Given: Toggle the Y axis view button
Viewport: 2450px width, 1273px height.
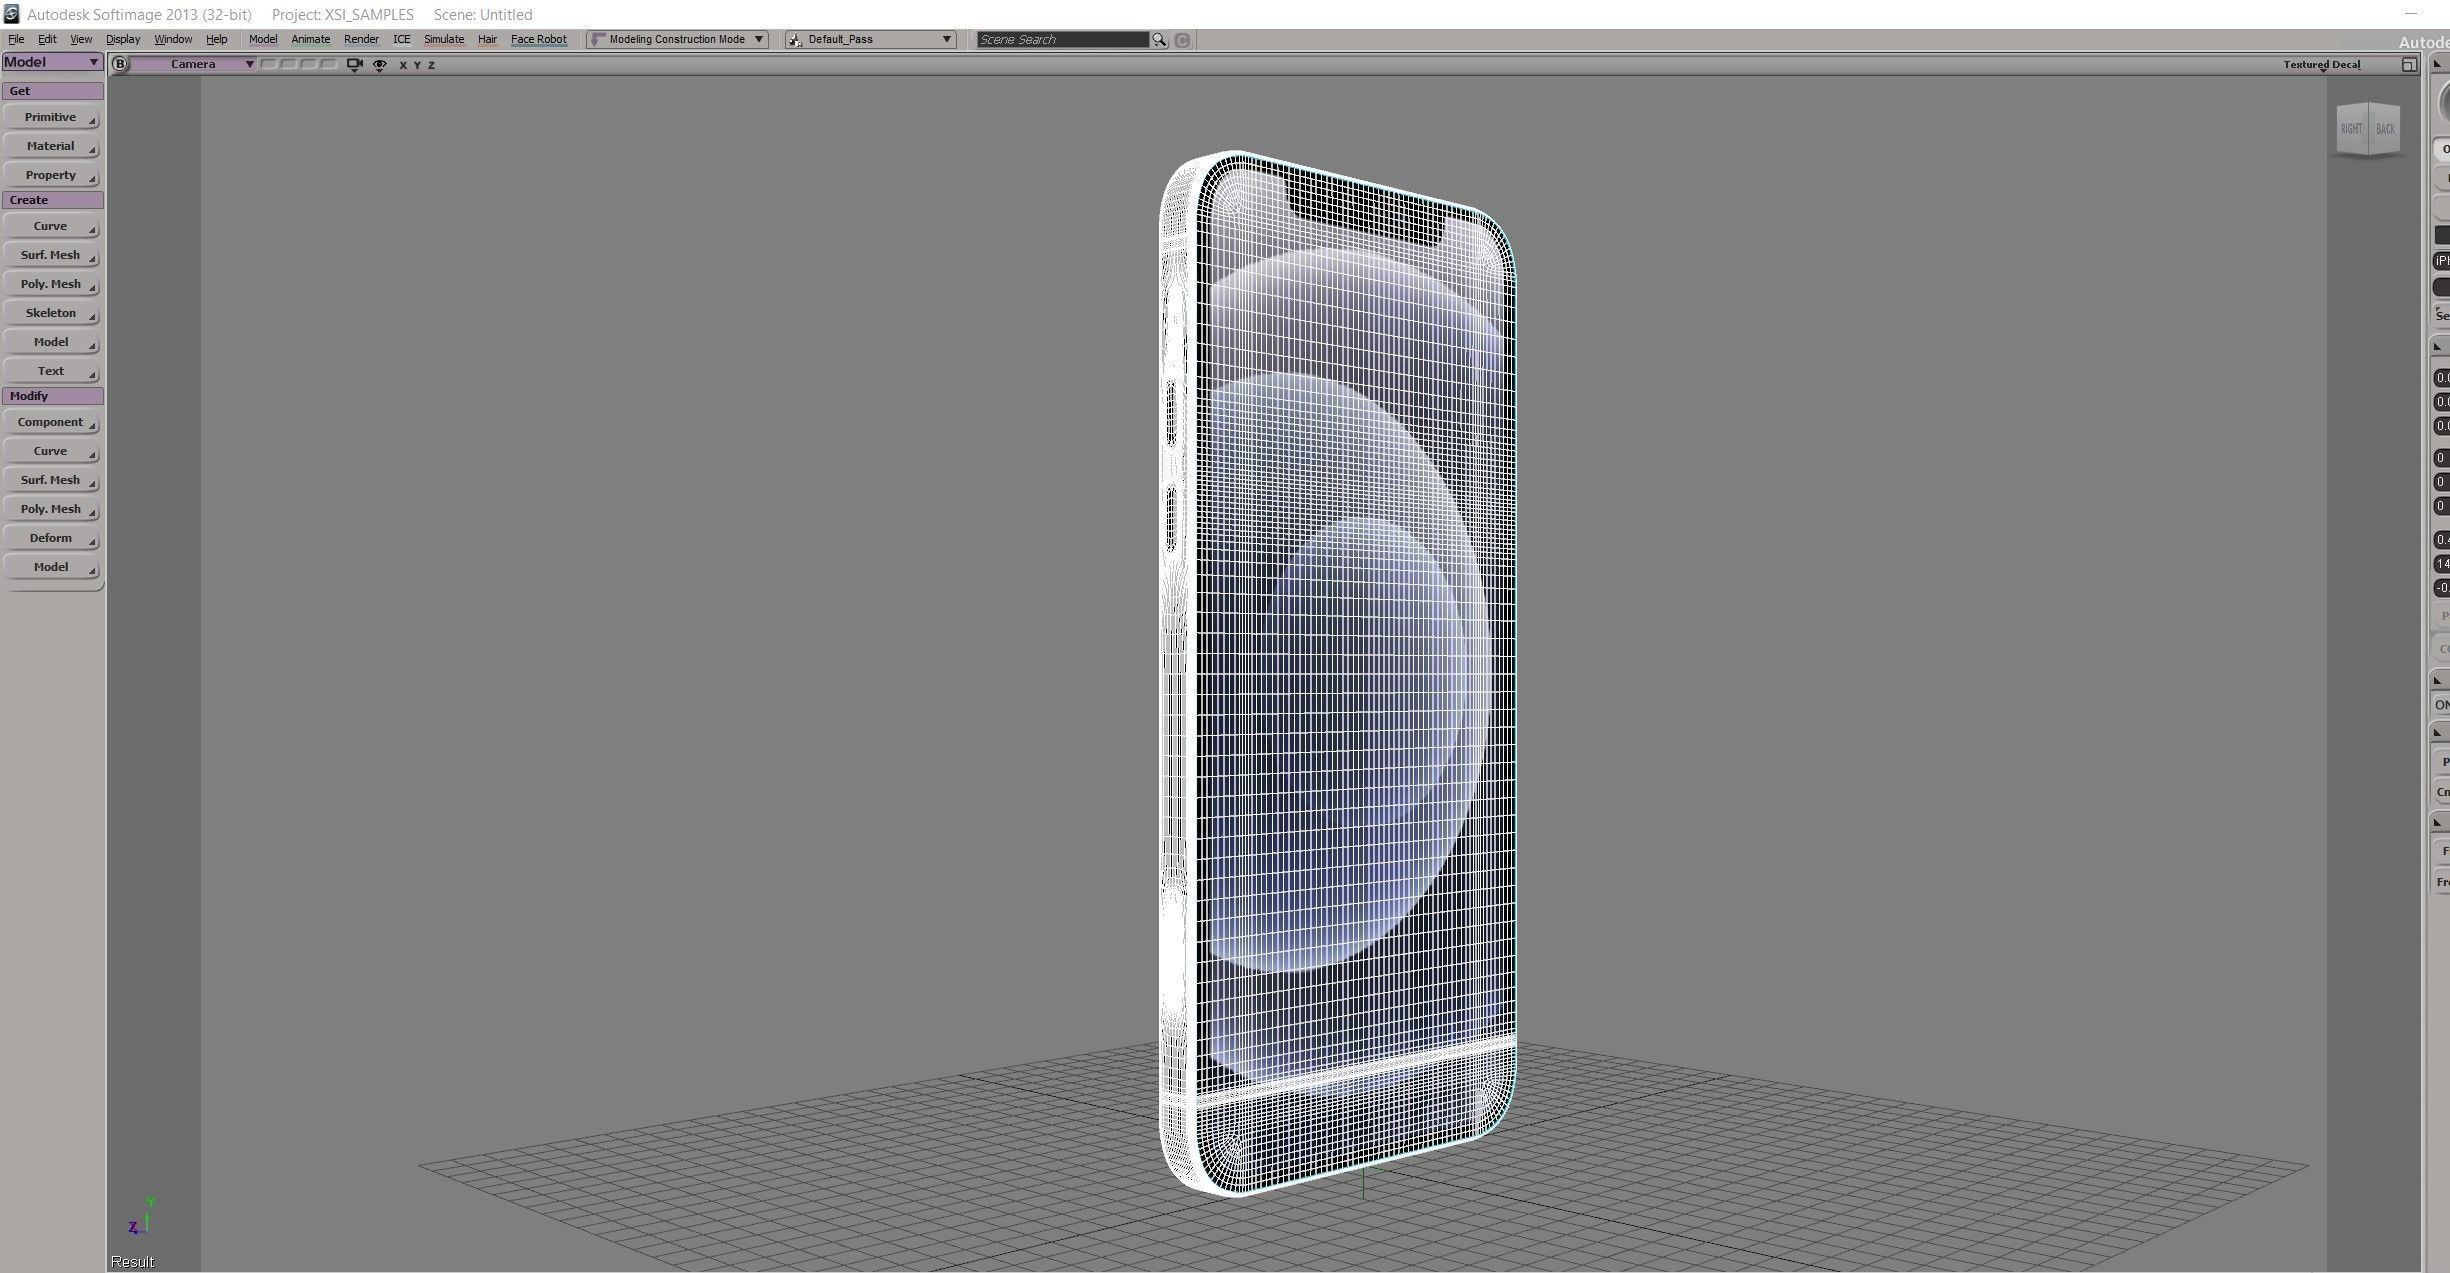Looking at the screenshot, I should (417, 65).
